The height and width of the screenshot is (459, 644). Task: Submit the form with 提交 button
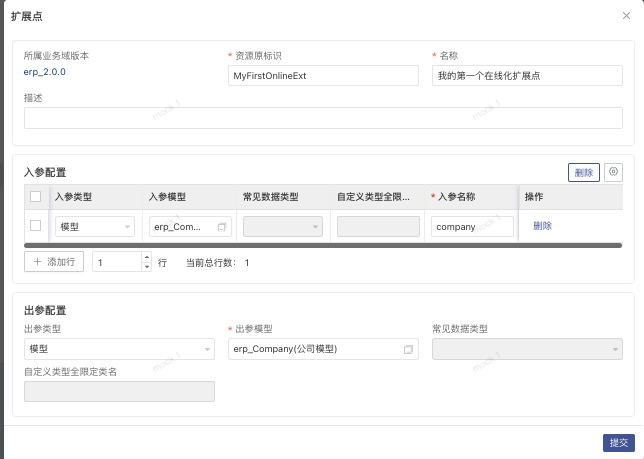click(619, 443)
